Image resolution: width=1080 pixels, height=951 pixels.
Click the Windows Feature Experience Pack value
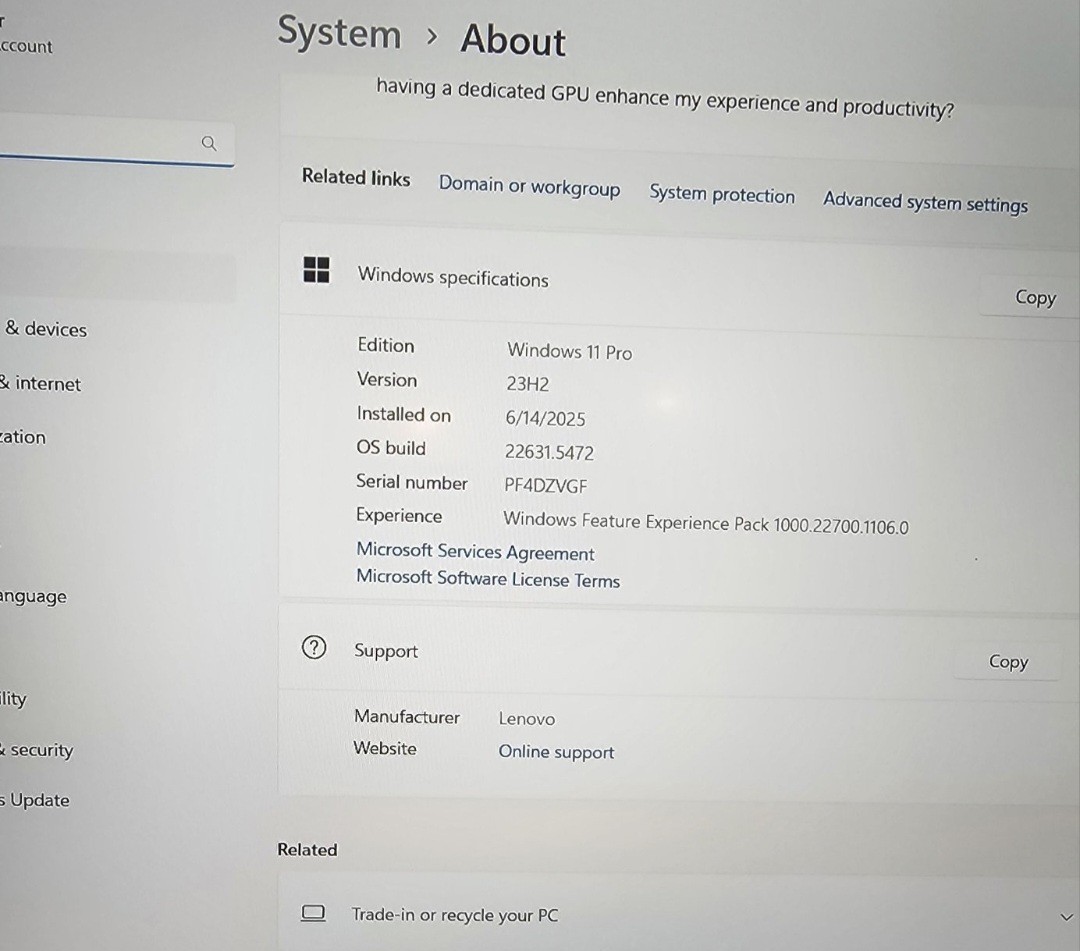pyautogui.click(x=706, y=523)
